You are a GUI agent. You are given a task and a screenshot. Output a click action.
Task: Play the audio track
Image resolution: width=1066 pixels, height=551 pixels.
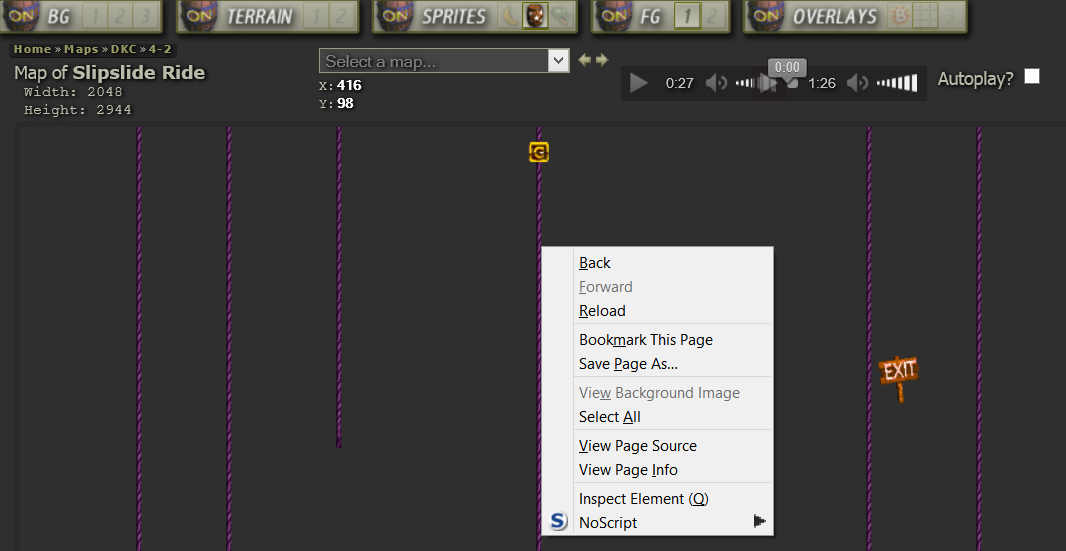(x=639, y=83)
